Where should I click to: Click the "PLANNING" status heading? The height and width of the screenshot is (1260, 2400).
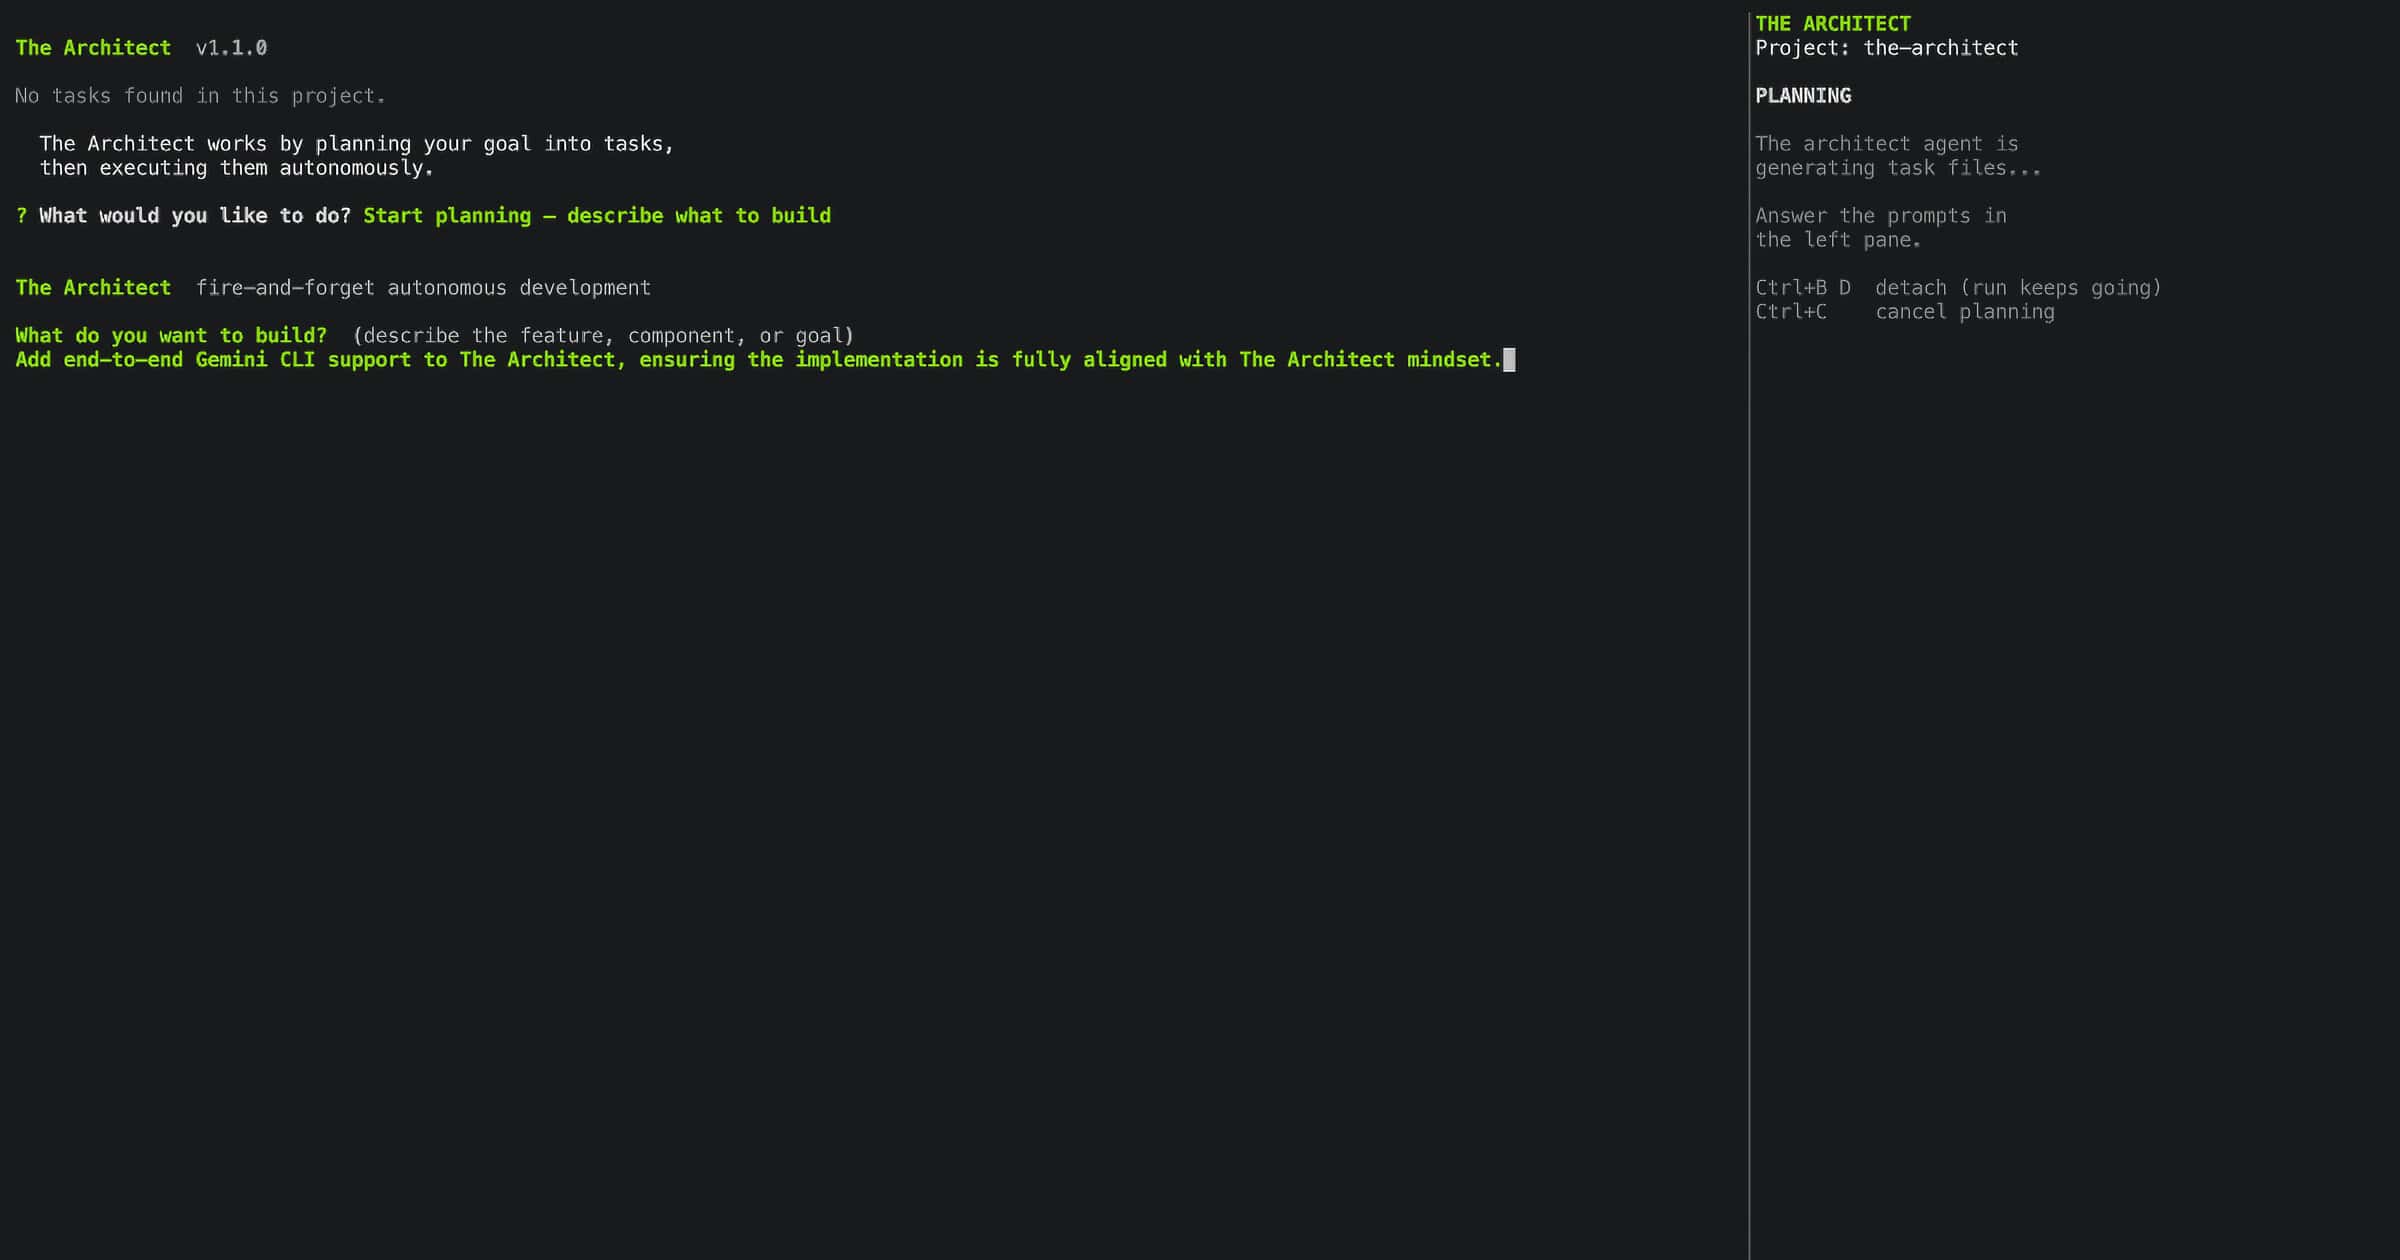[x=1803, y=96]
